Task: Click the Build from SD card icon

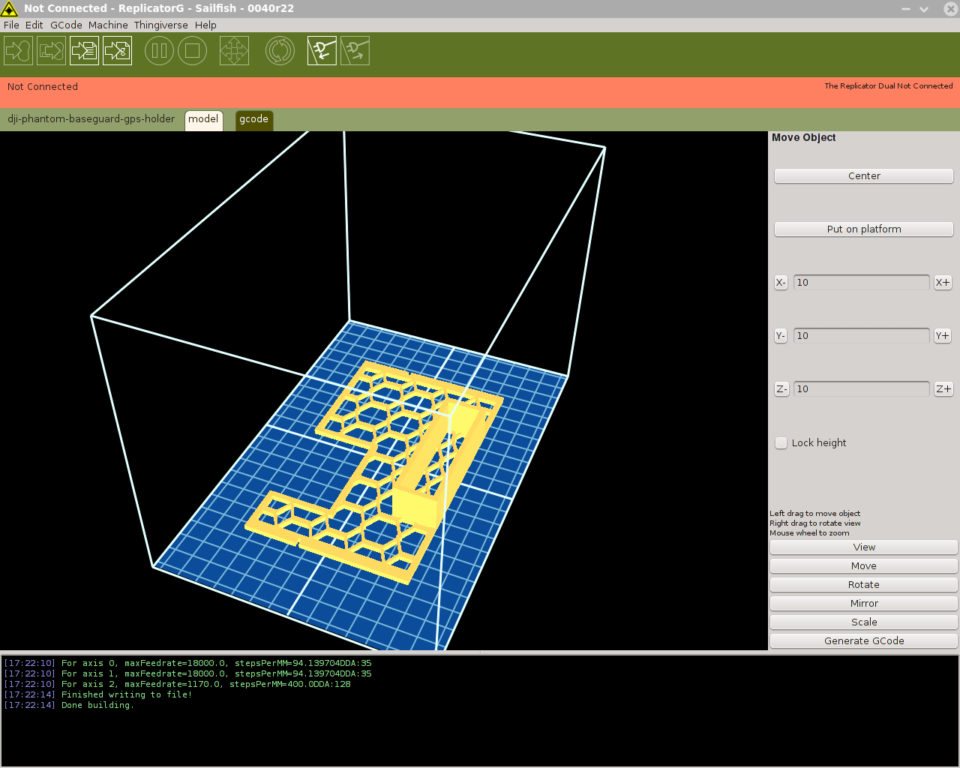Action: (x=51, y=51)
